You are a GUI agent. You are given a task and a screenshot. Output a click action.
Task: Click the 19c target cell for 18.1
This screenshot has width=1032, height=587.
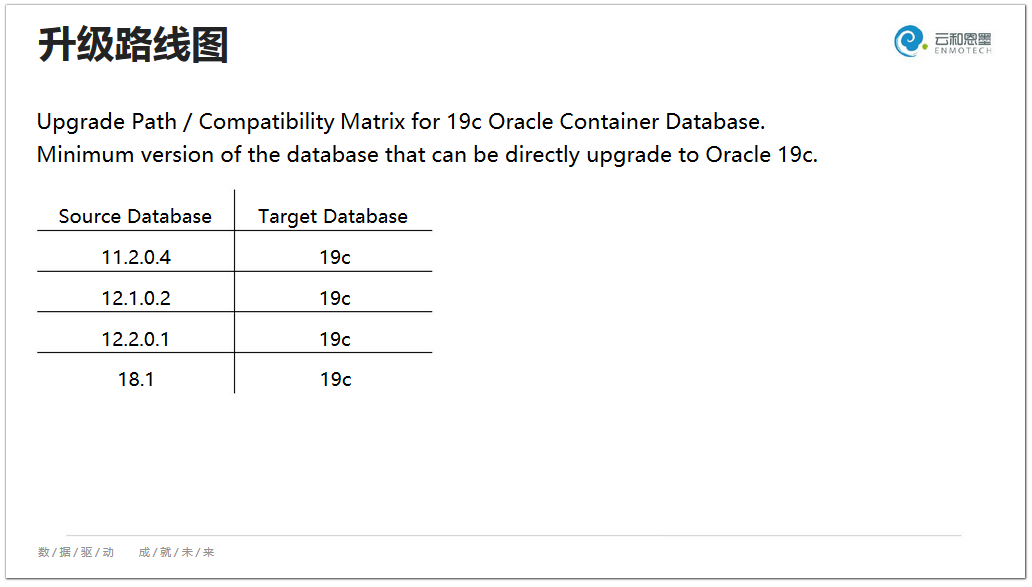(336, 379)
